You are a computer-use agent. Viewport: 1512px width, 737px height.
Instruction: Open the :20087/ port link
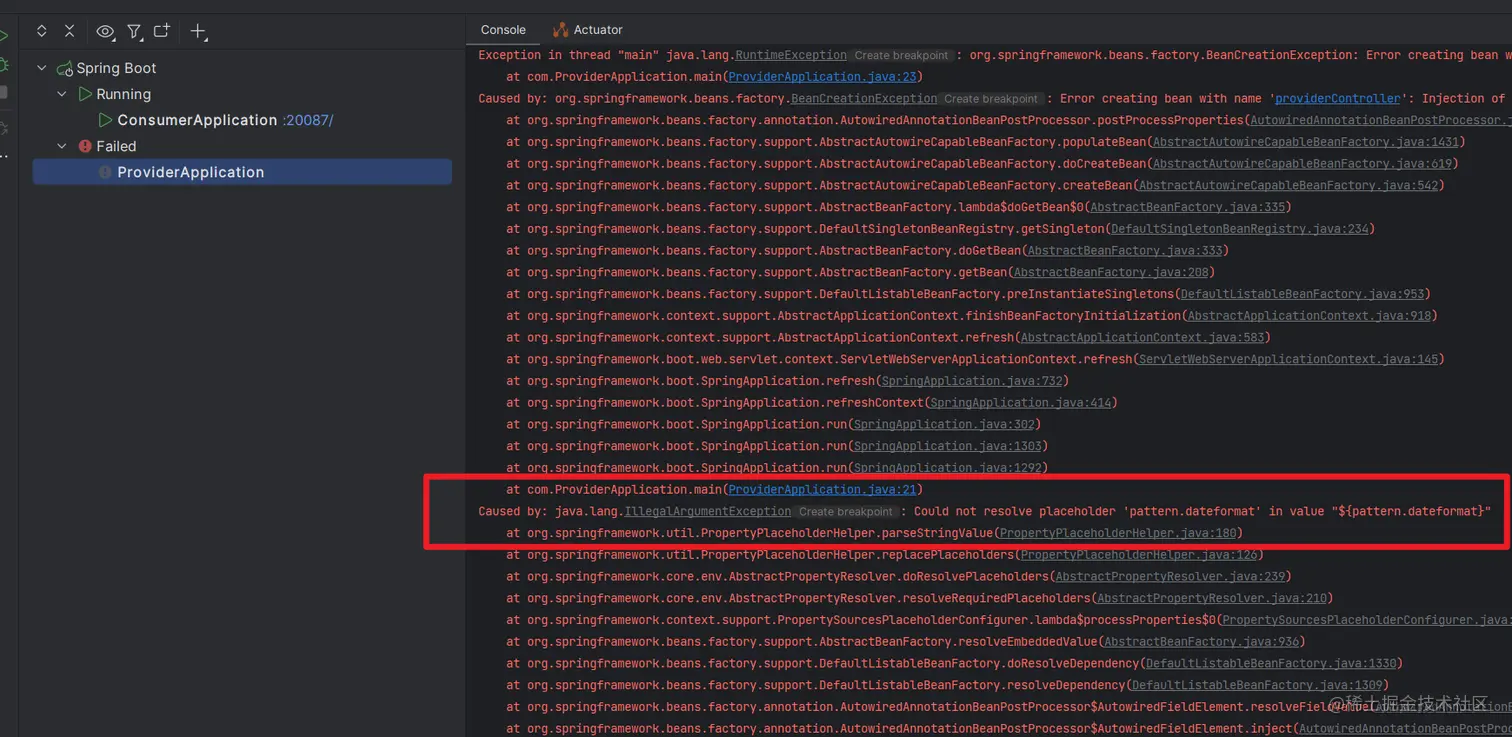pyautogui.click(x=308, y=120)
